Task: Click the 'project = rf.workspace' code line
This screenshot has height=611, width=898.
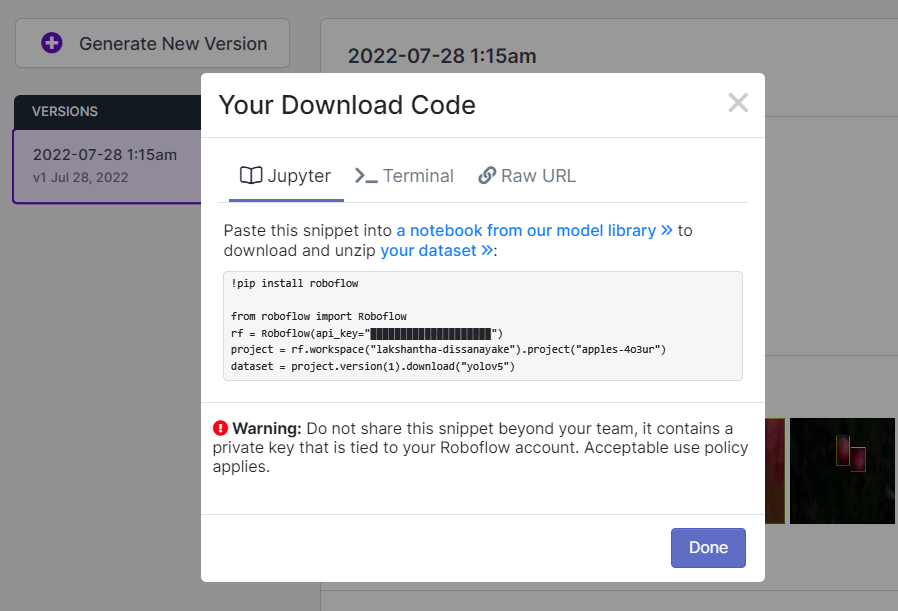Action: pos(448,349)
